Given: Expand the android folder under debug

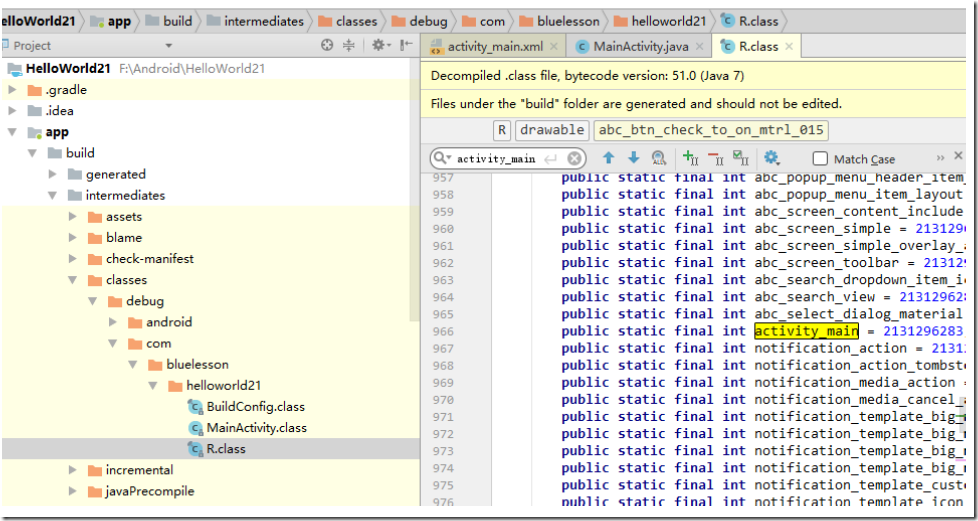Looking at the screenshot, I should click(x=113, y=323).
